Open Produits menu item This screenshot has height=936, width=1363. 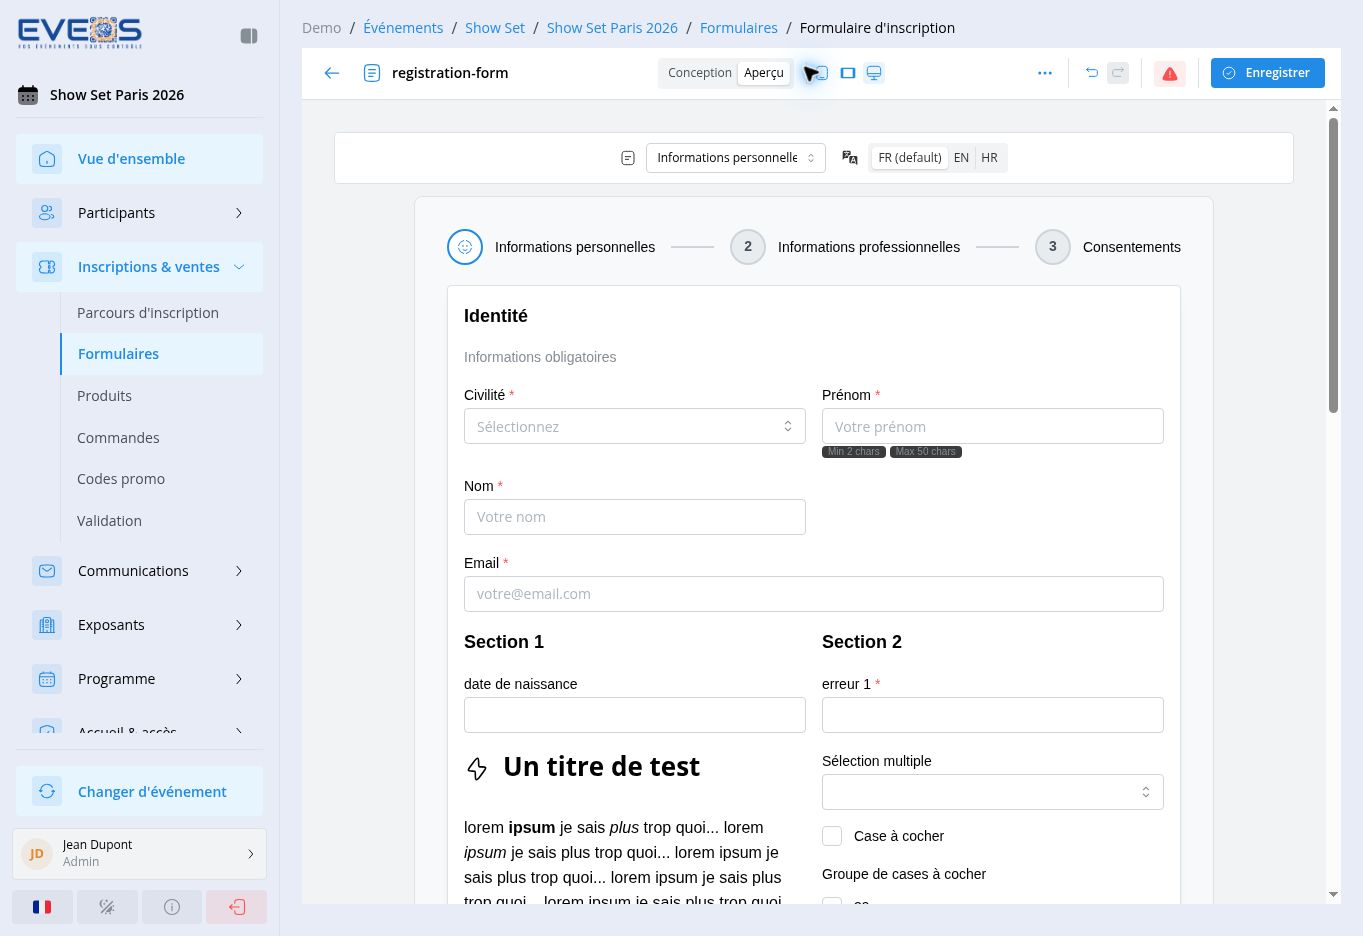pyautogui.click(x=162, y=396)
